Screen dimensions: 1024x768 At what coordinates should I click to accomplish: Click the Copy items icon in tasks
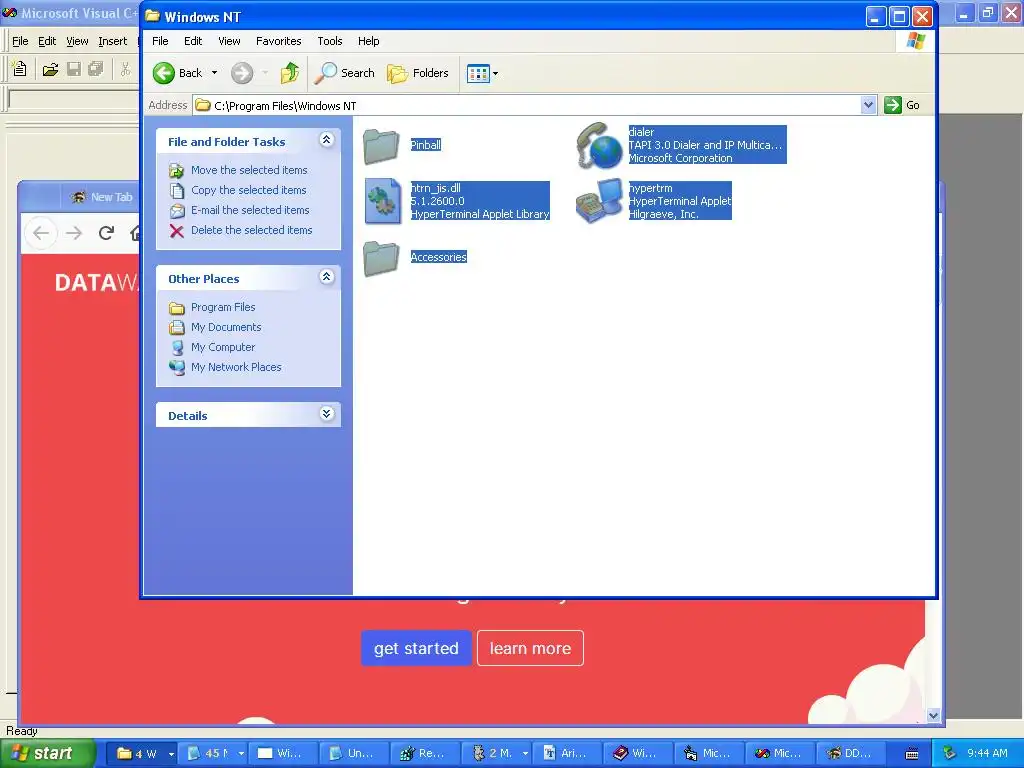[177, 191]
